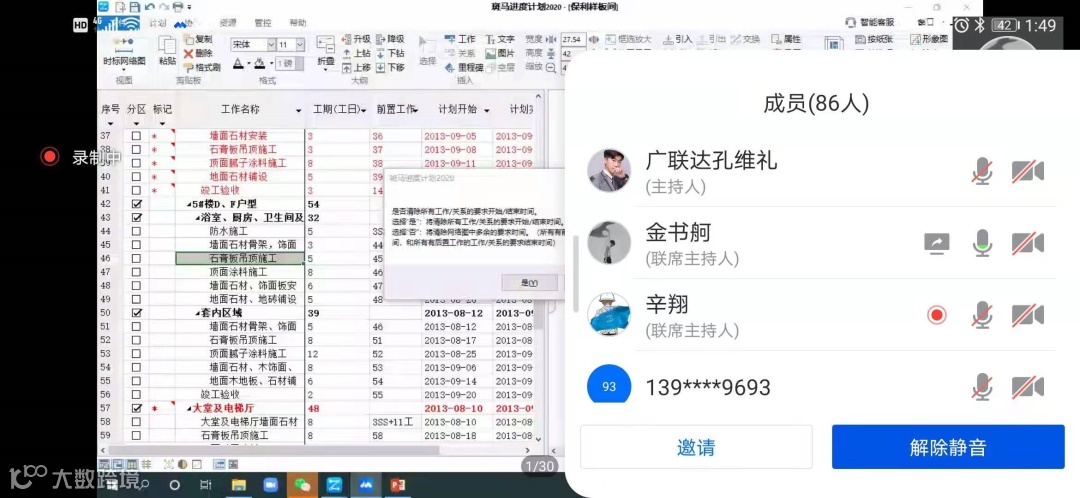Click 金书舸's screen share icon

click(937, 242)
